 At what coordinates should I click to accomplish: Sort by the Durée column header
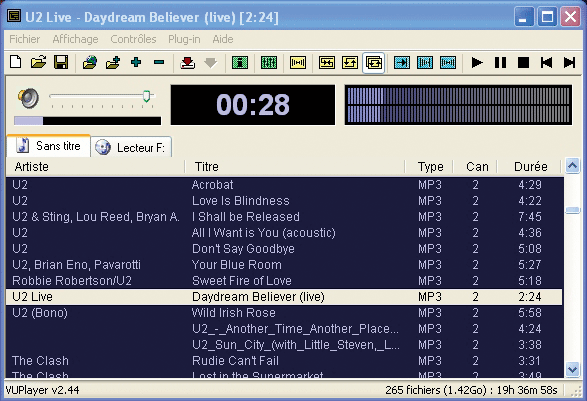tap(529, 167)
